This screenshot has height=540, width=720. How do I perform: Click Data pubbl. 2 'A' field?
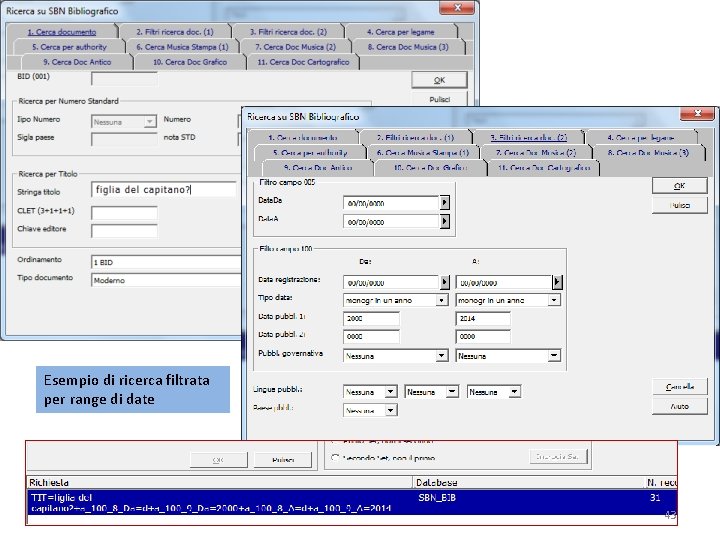click(483, 337)
